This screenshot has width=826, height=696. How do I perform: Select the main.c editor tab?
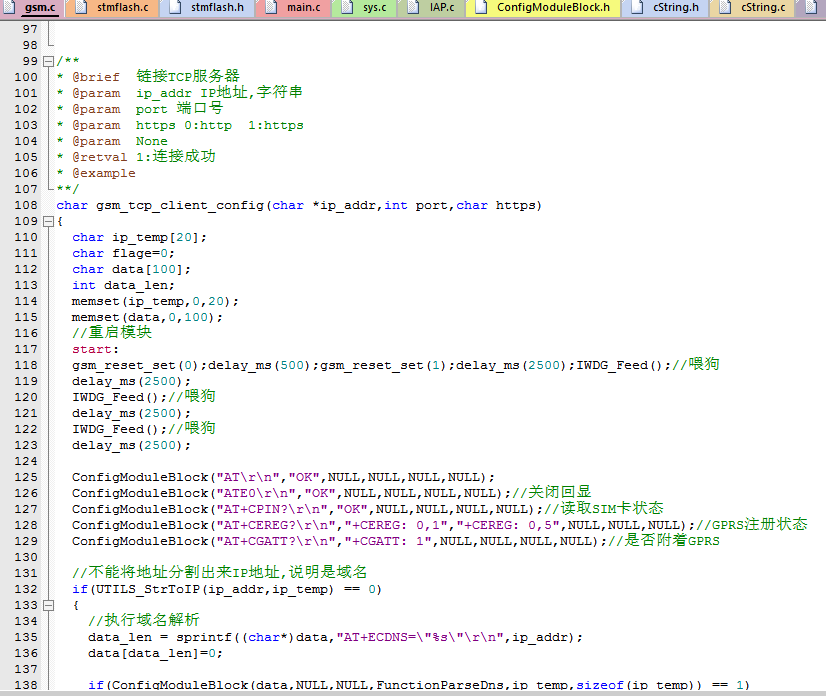pos(303,8)
